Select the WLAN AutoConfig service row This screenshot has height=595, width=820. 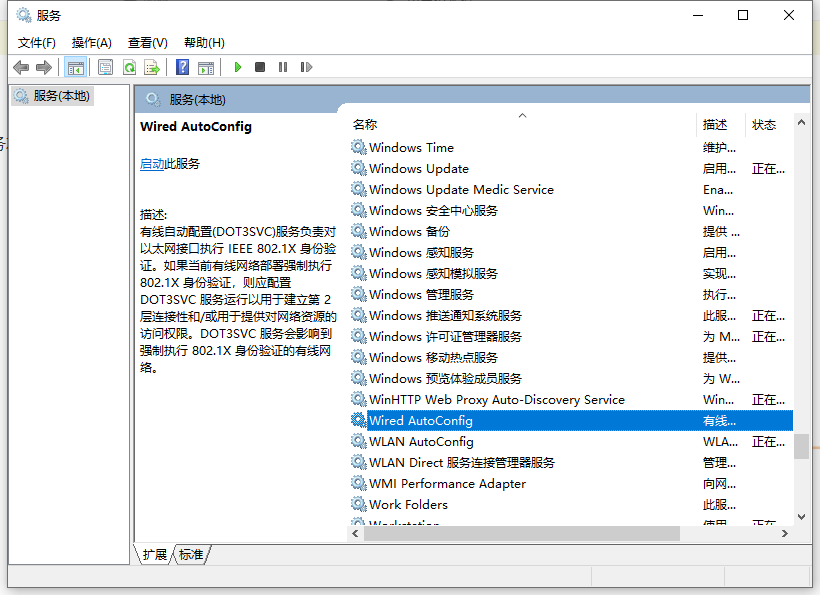tap(571, 441)
